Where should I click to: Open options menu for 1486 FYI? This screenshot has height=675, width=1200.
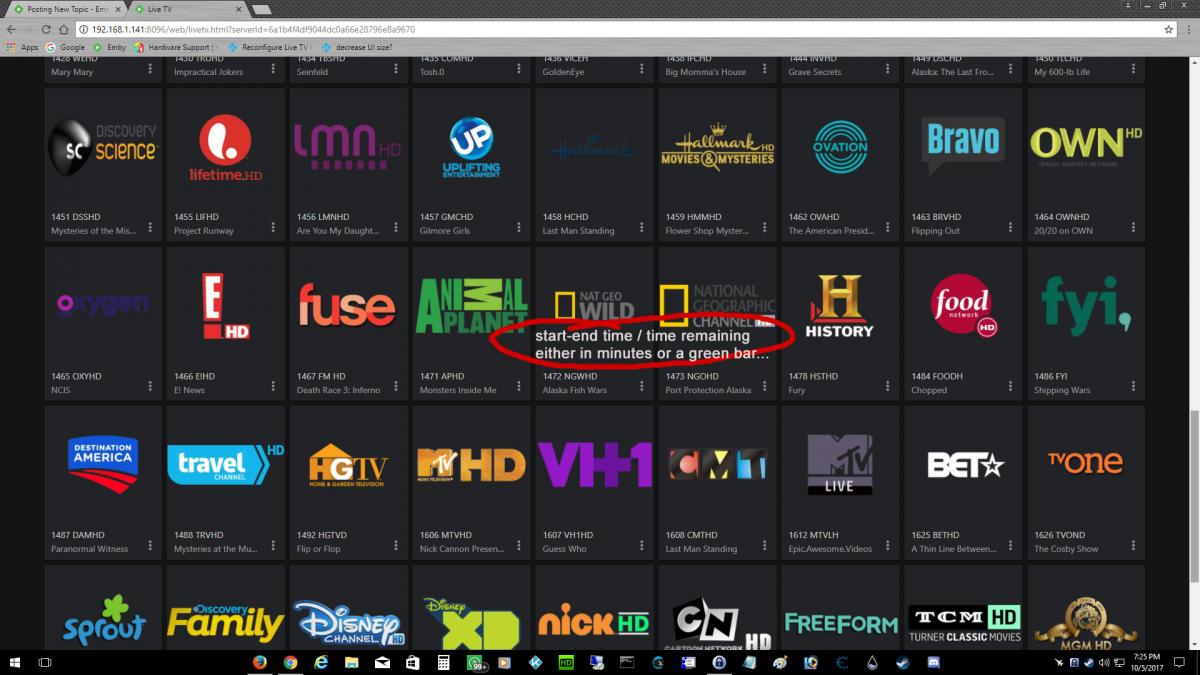1134,386
